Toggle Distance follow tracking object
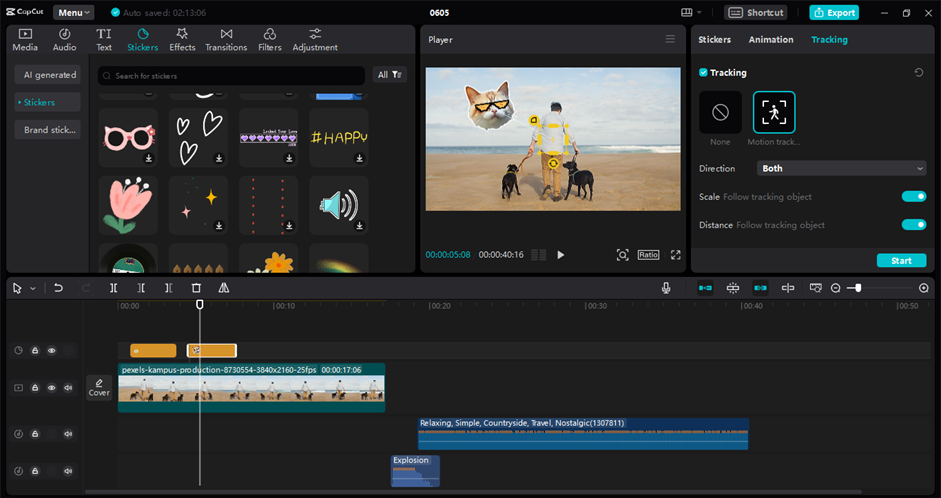Screen dimensions: 941x498 (x=913, y=225)
